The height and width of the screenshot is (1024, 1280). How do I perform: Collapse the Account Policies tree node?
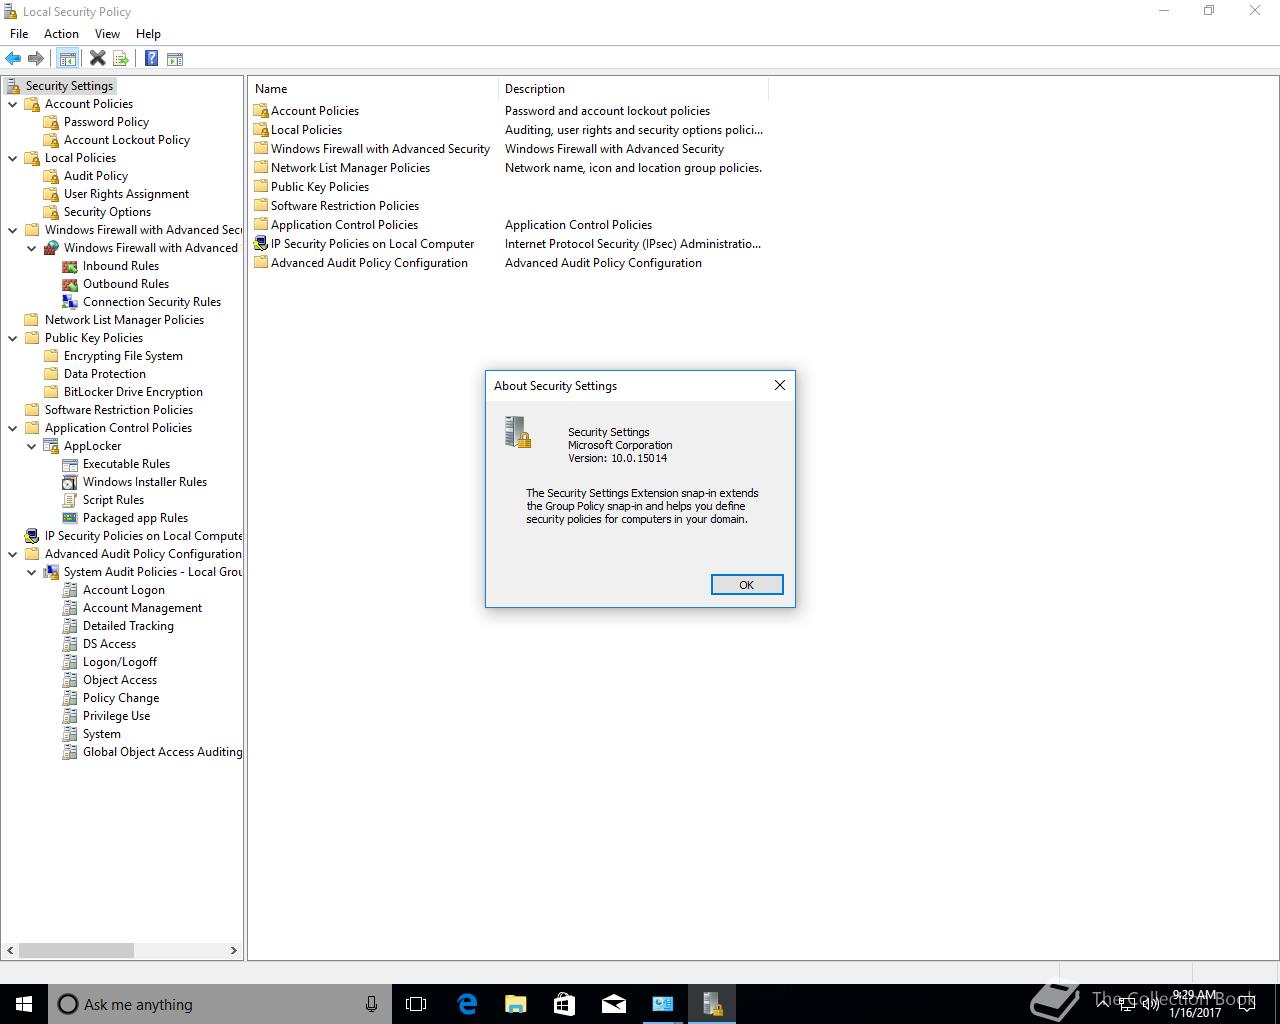click(13, 104)
